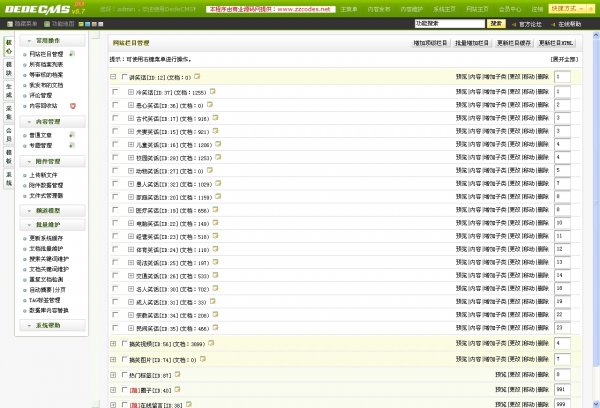Click note icon on ID:56 row
Image resolution: width=600 pixels, height=408 pixels.
pyautogui.click(x=211, y=343)
